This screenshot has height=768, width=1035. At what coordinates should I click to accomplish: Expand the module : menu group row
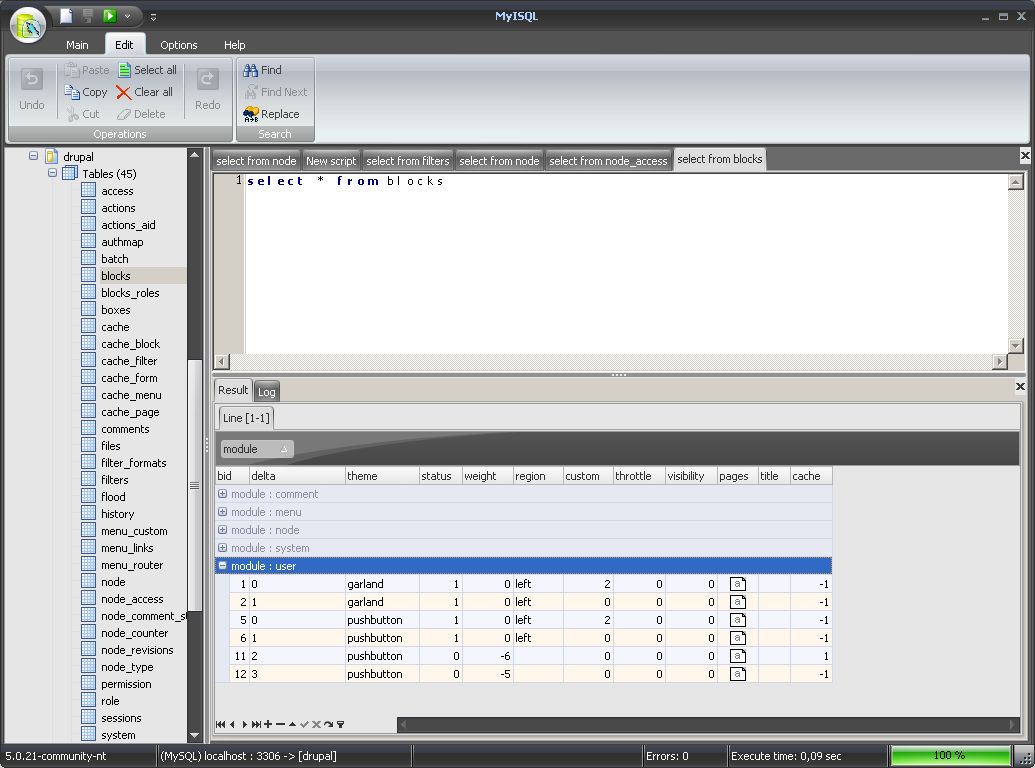pyautogui.click(x=222, y=512)
